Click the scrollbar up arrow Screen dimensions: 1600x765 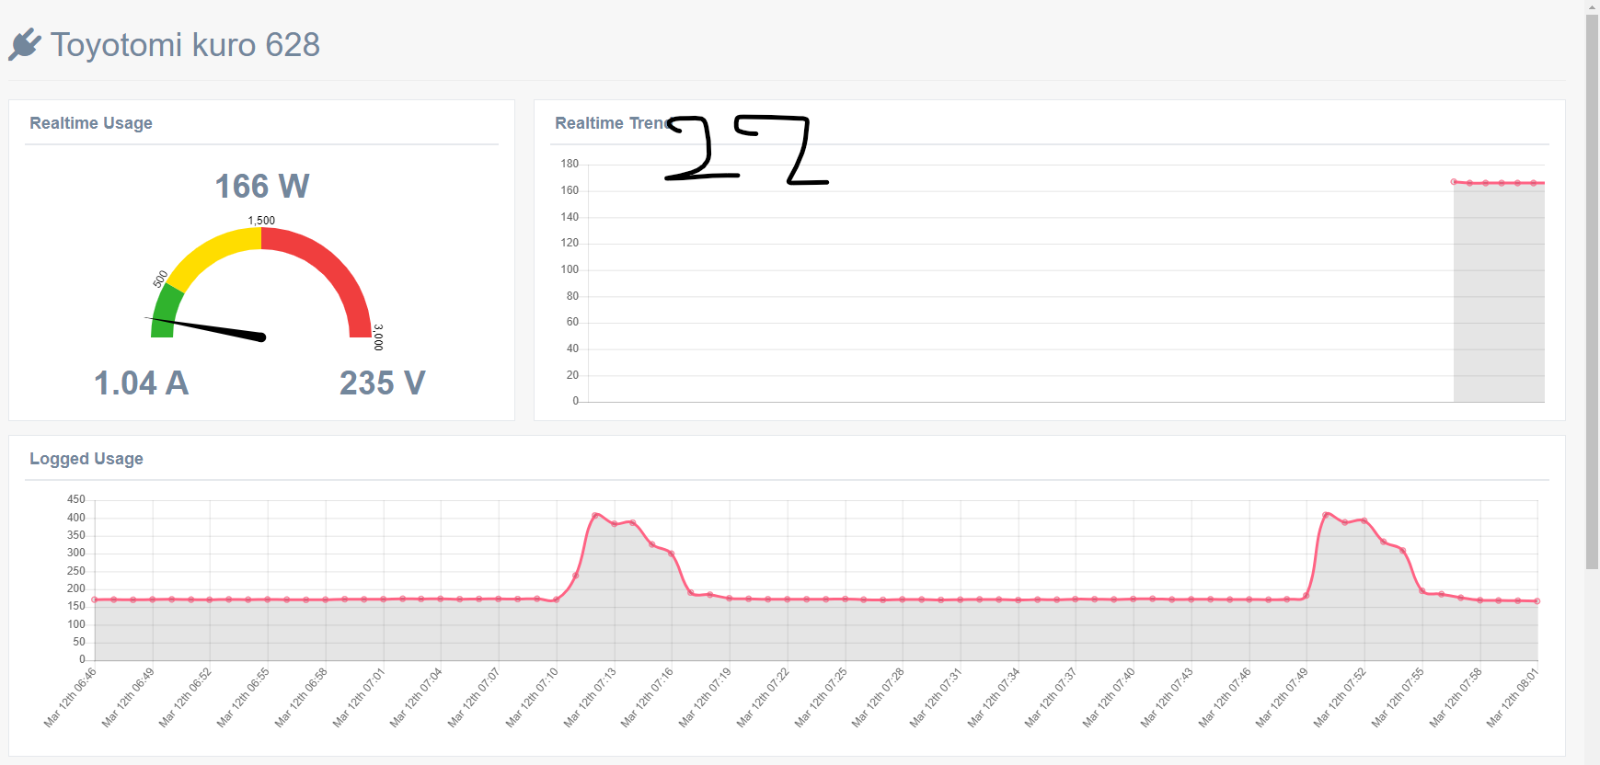pyautogui.click(x=1592, y=6)
